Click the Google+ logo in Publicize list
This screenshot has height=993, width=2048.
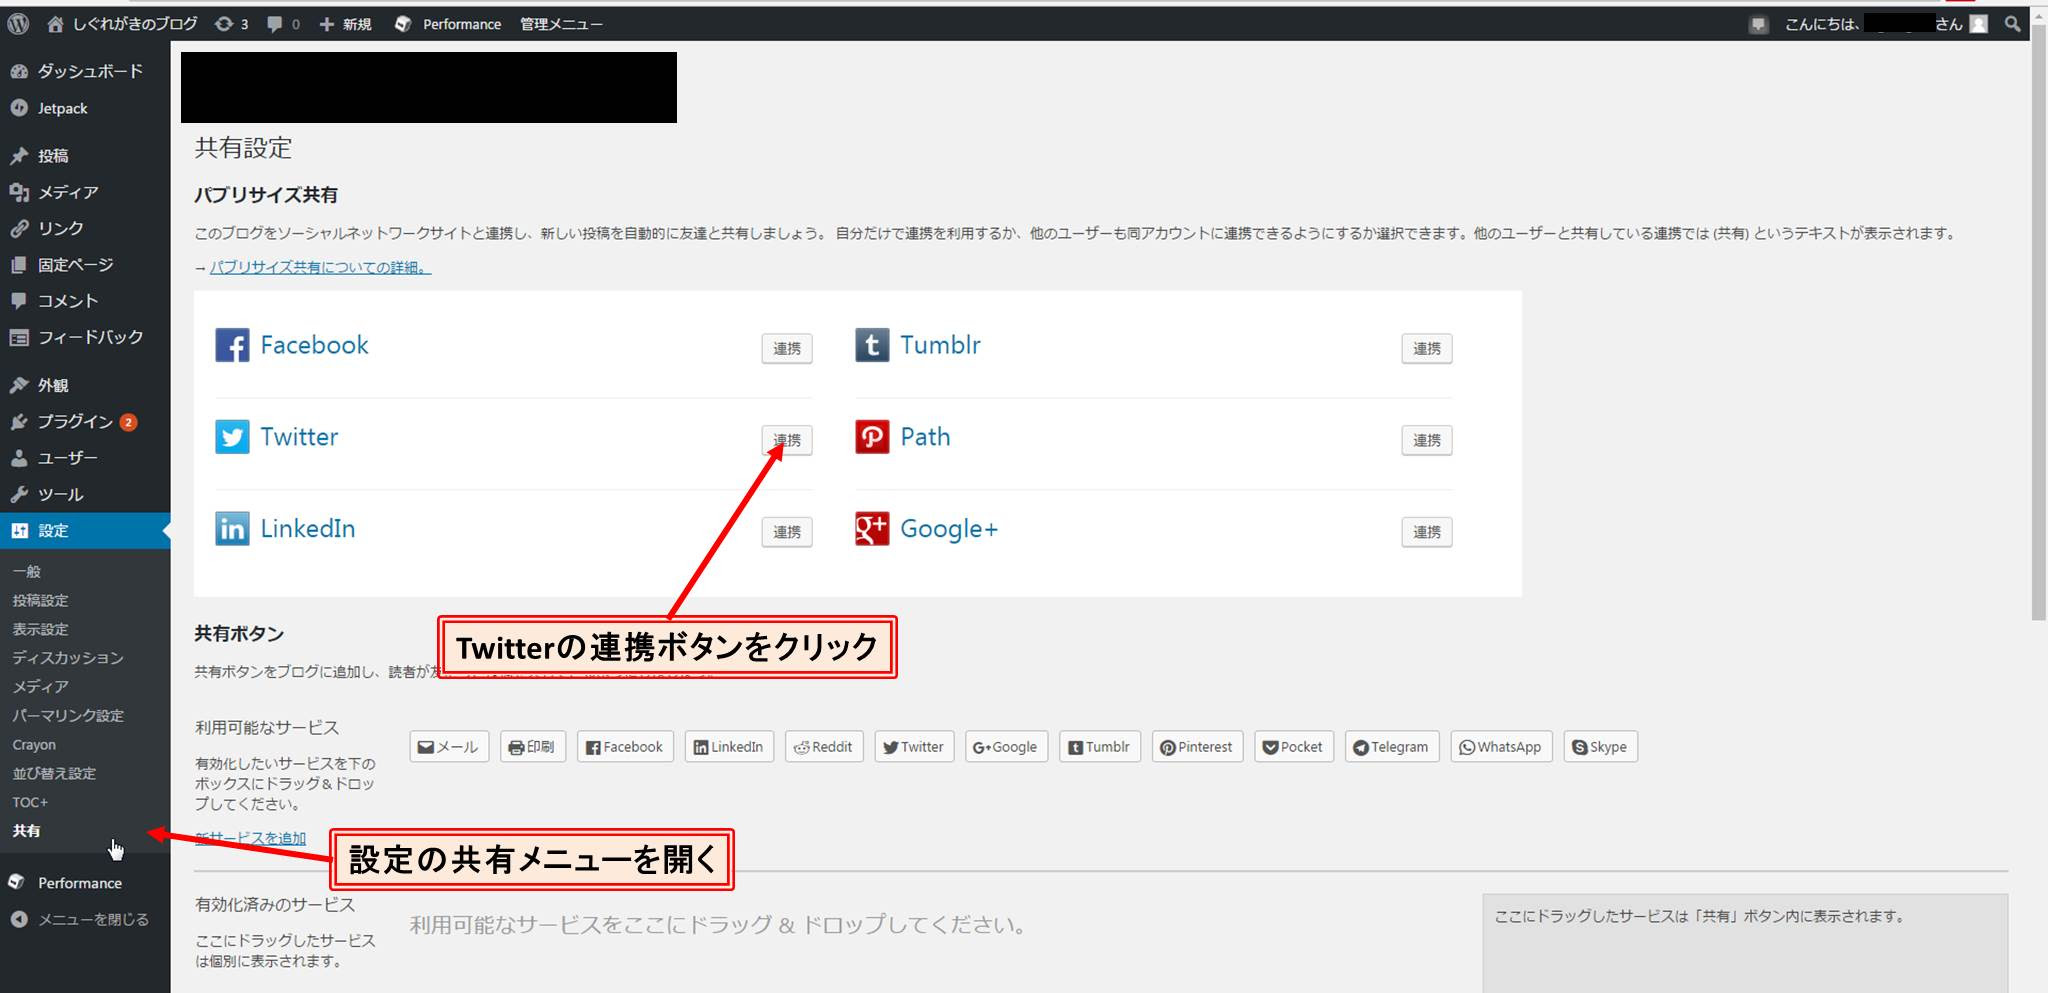point(872,528)
